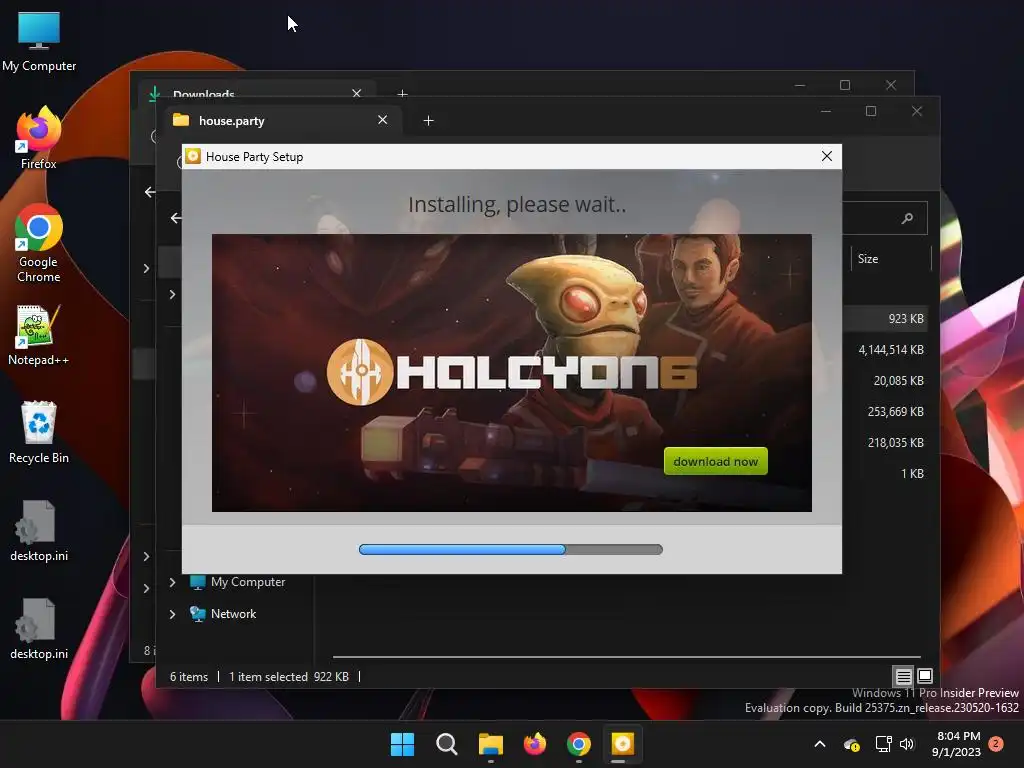
Task: Show hidden system tray icons
Action: tap(820, 744)
